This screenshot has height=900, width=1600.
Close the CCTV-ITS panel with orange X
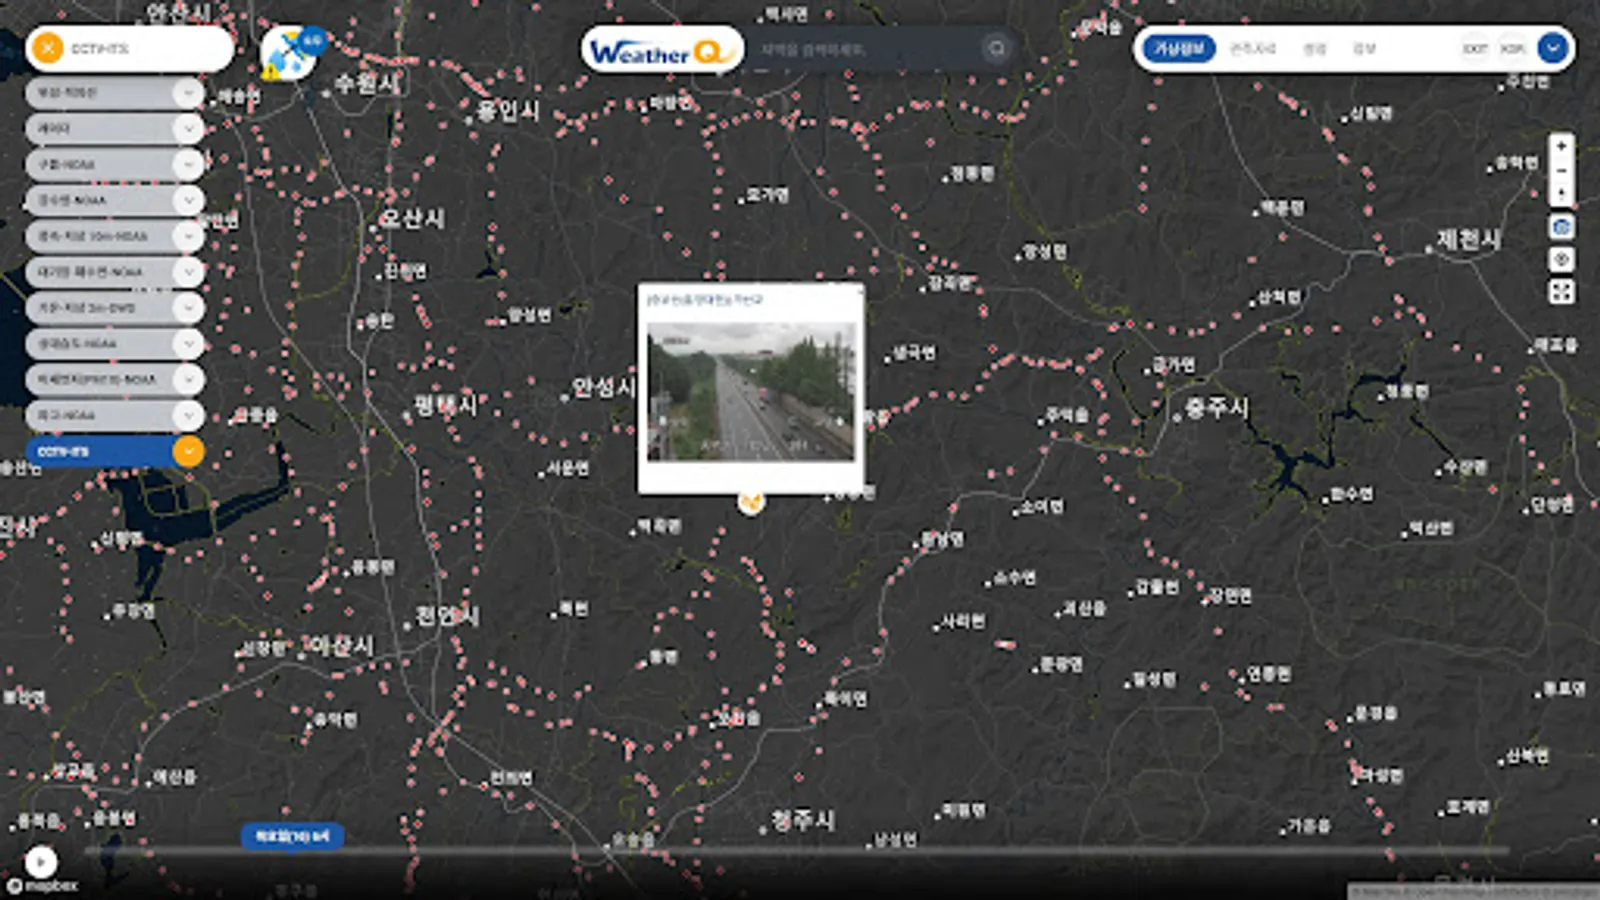click(x=47, y=48)
